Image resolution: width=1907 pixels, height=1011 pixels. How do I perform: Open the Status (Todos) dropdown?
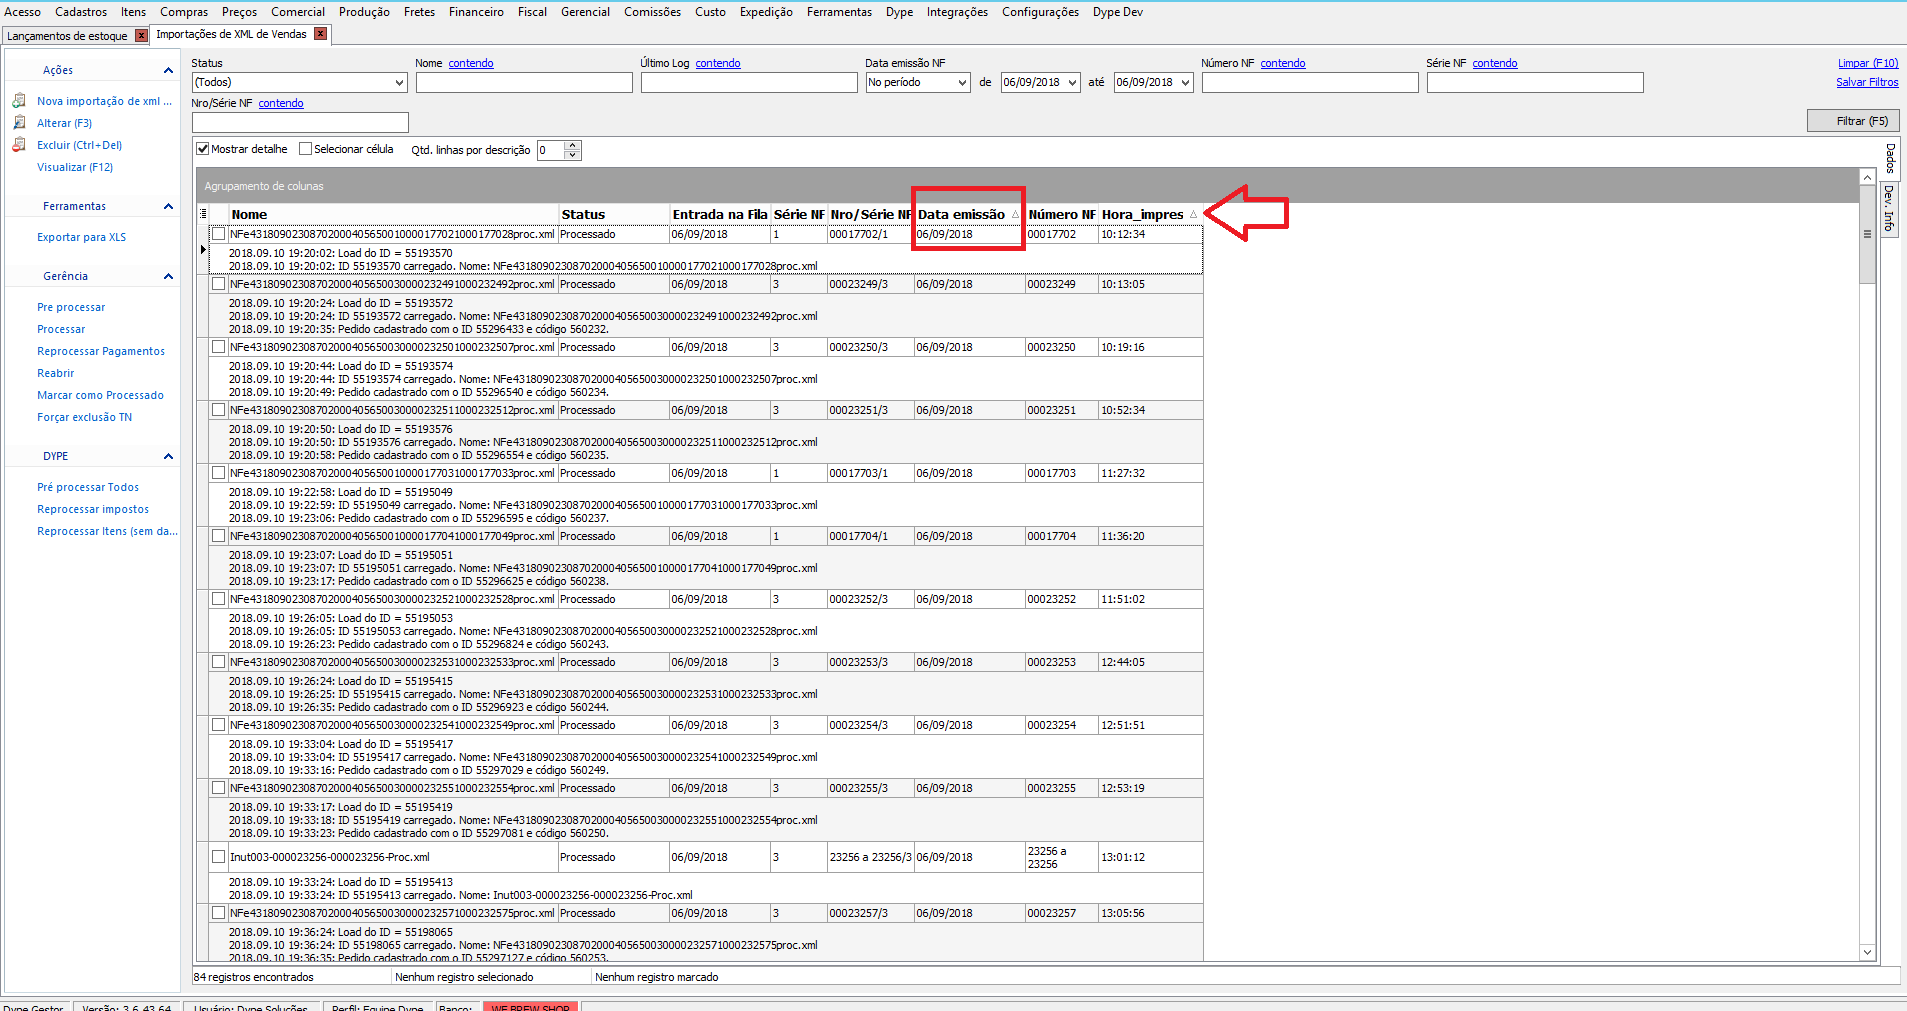pyautogui.click(x=399, y=83)
